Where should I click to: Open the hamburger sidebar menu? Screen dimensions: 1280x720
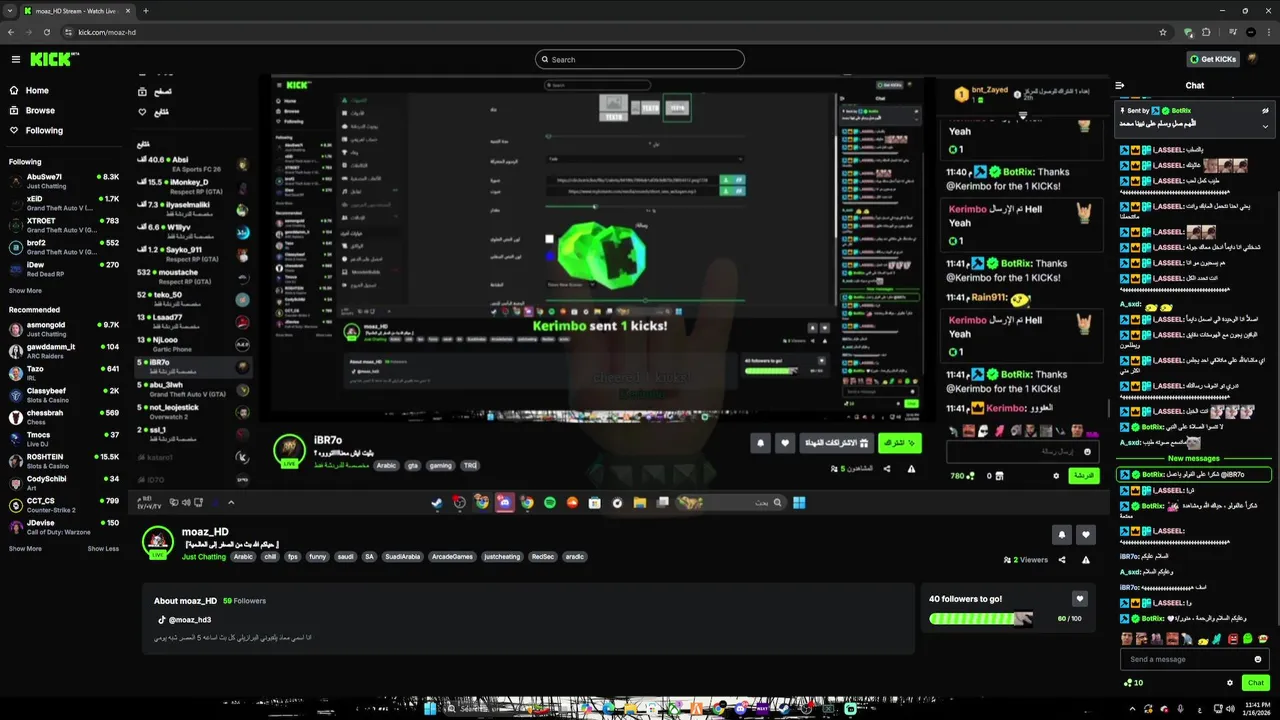click(x=15, y=59)
